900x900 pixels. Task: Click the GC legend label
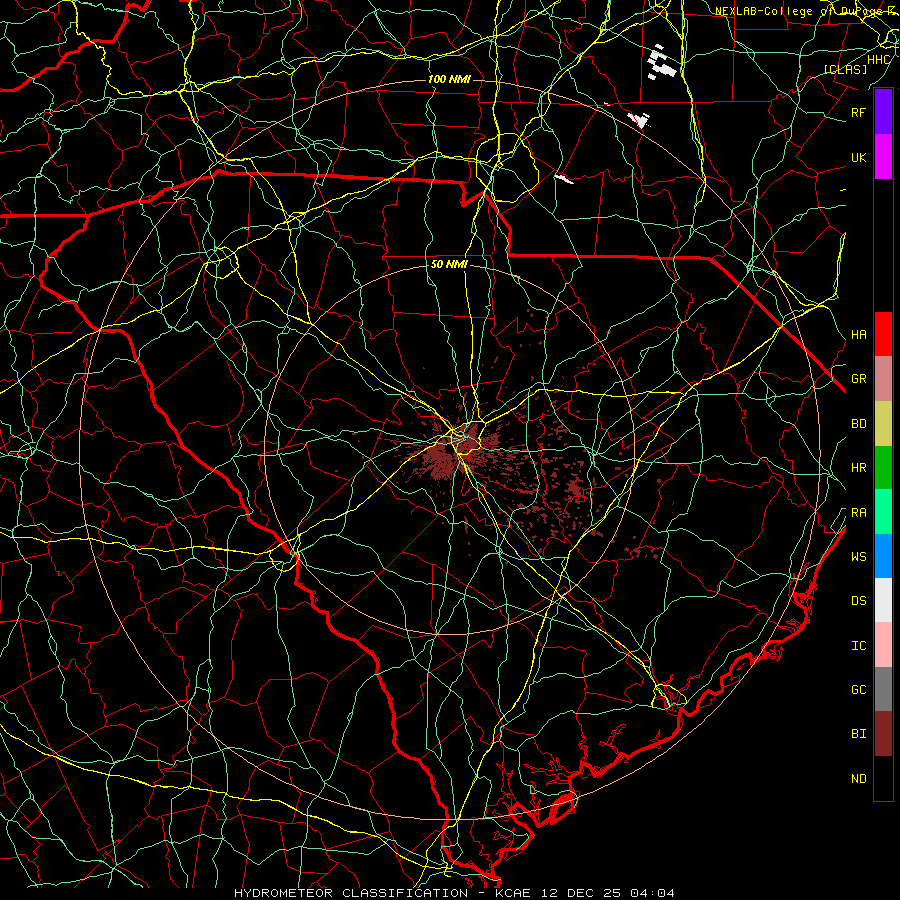pyautogui.click(x=858, y=689)
